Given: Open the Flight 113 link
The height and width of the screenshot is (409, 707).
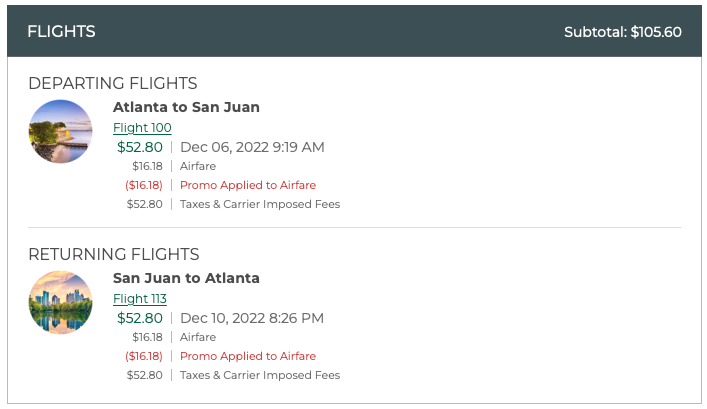Looking at the screenshot, I should click(139, 299).
